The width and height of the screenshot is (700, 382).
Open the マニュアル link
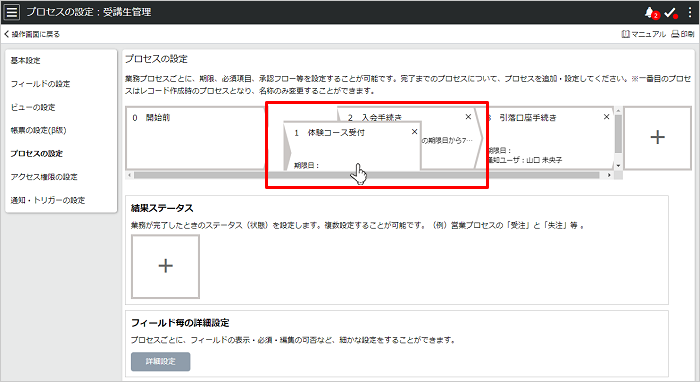(643, 34)
